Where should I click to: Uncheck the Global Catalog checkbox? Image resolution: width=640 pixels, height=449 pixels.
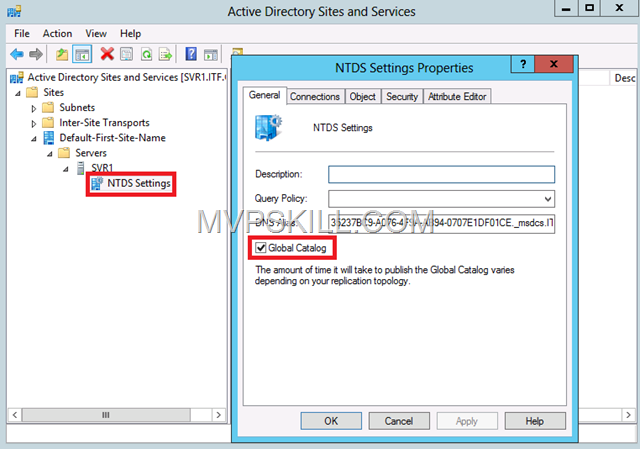(261, 247)
